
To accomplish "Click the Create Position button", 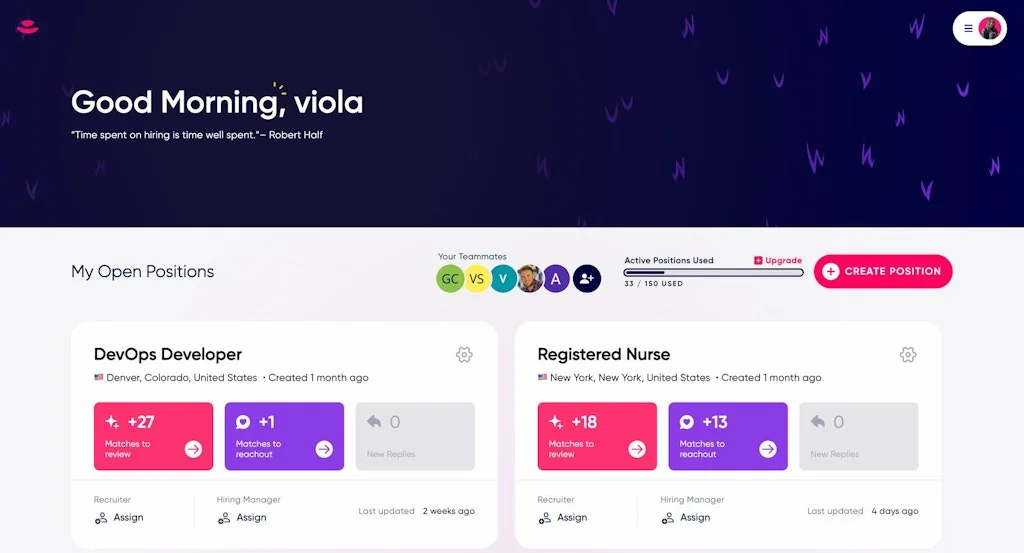I will (x=883, y=271).
